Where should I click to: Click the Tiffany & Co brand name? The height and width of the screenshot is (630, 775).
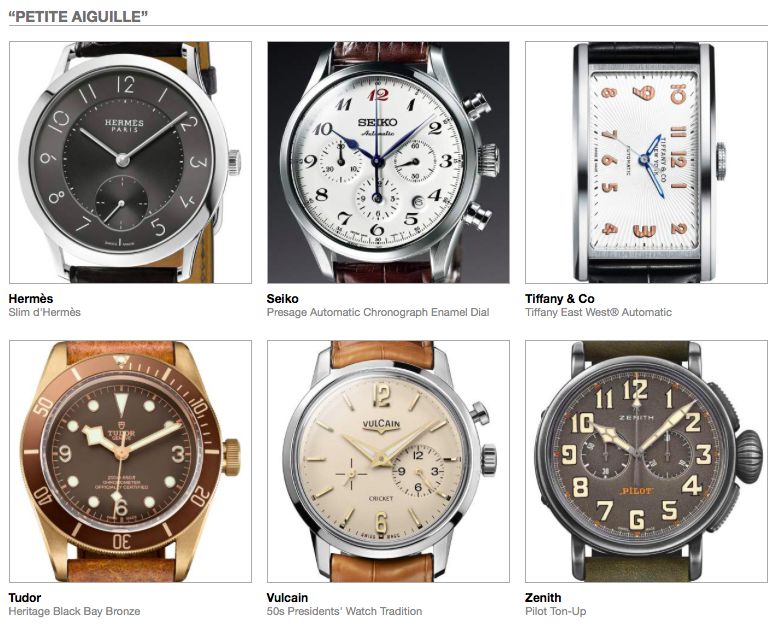pyautogui.click(x=560, y=298)
